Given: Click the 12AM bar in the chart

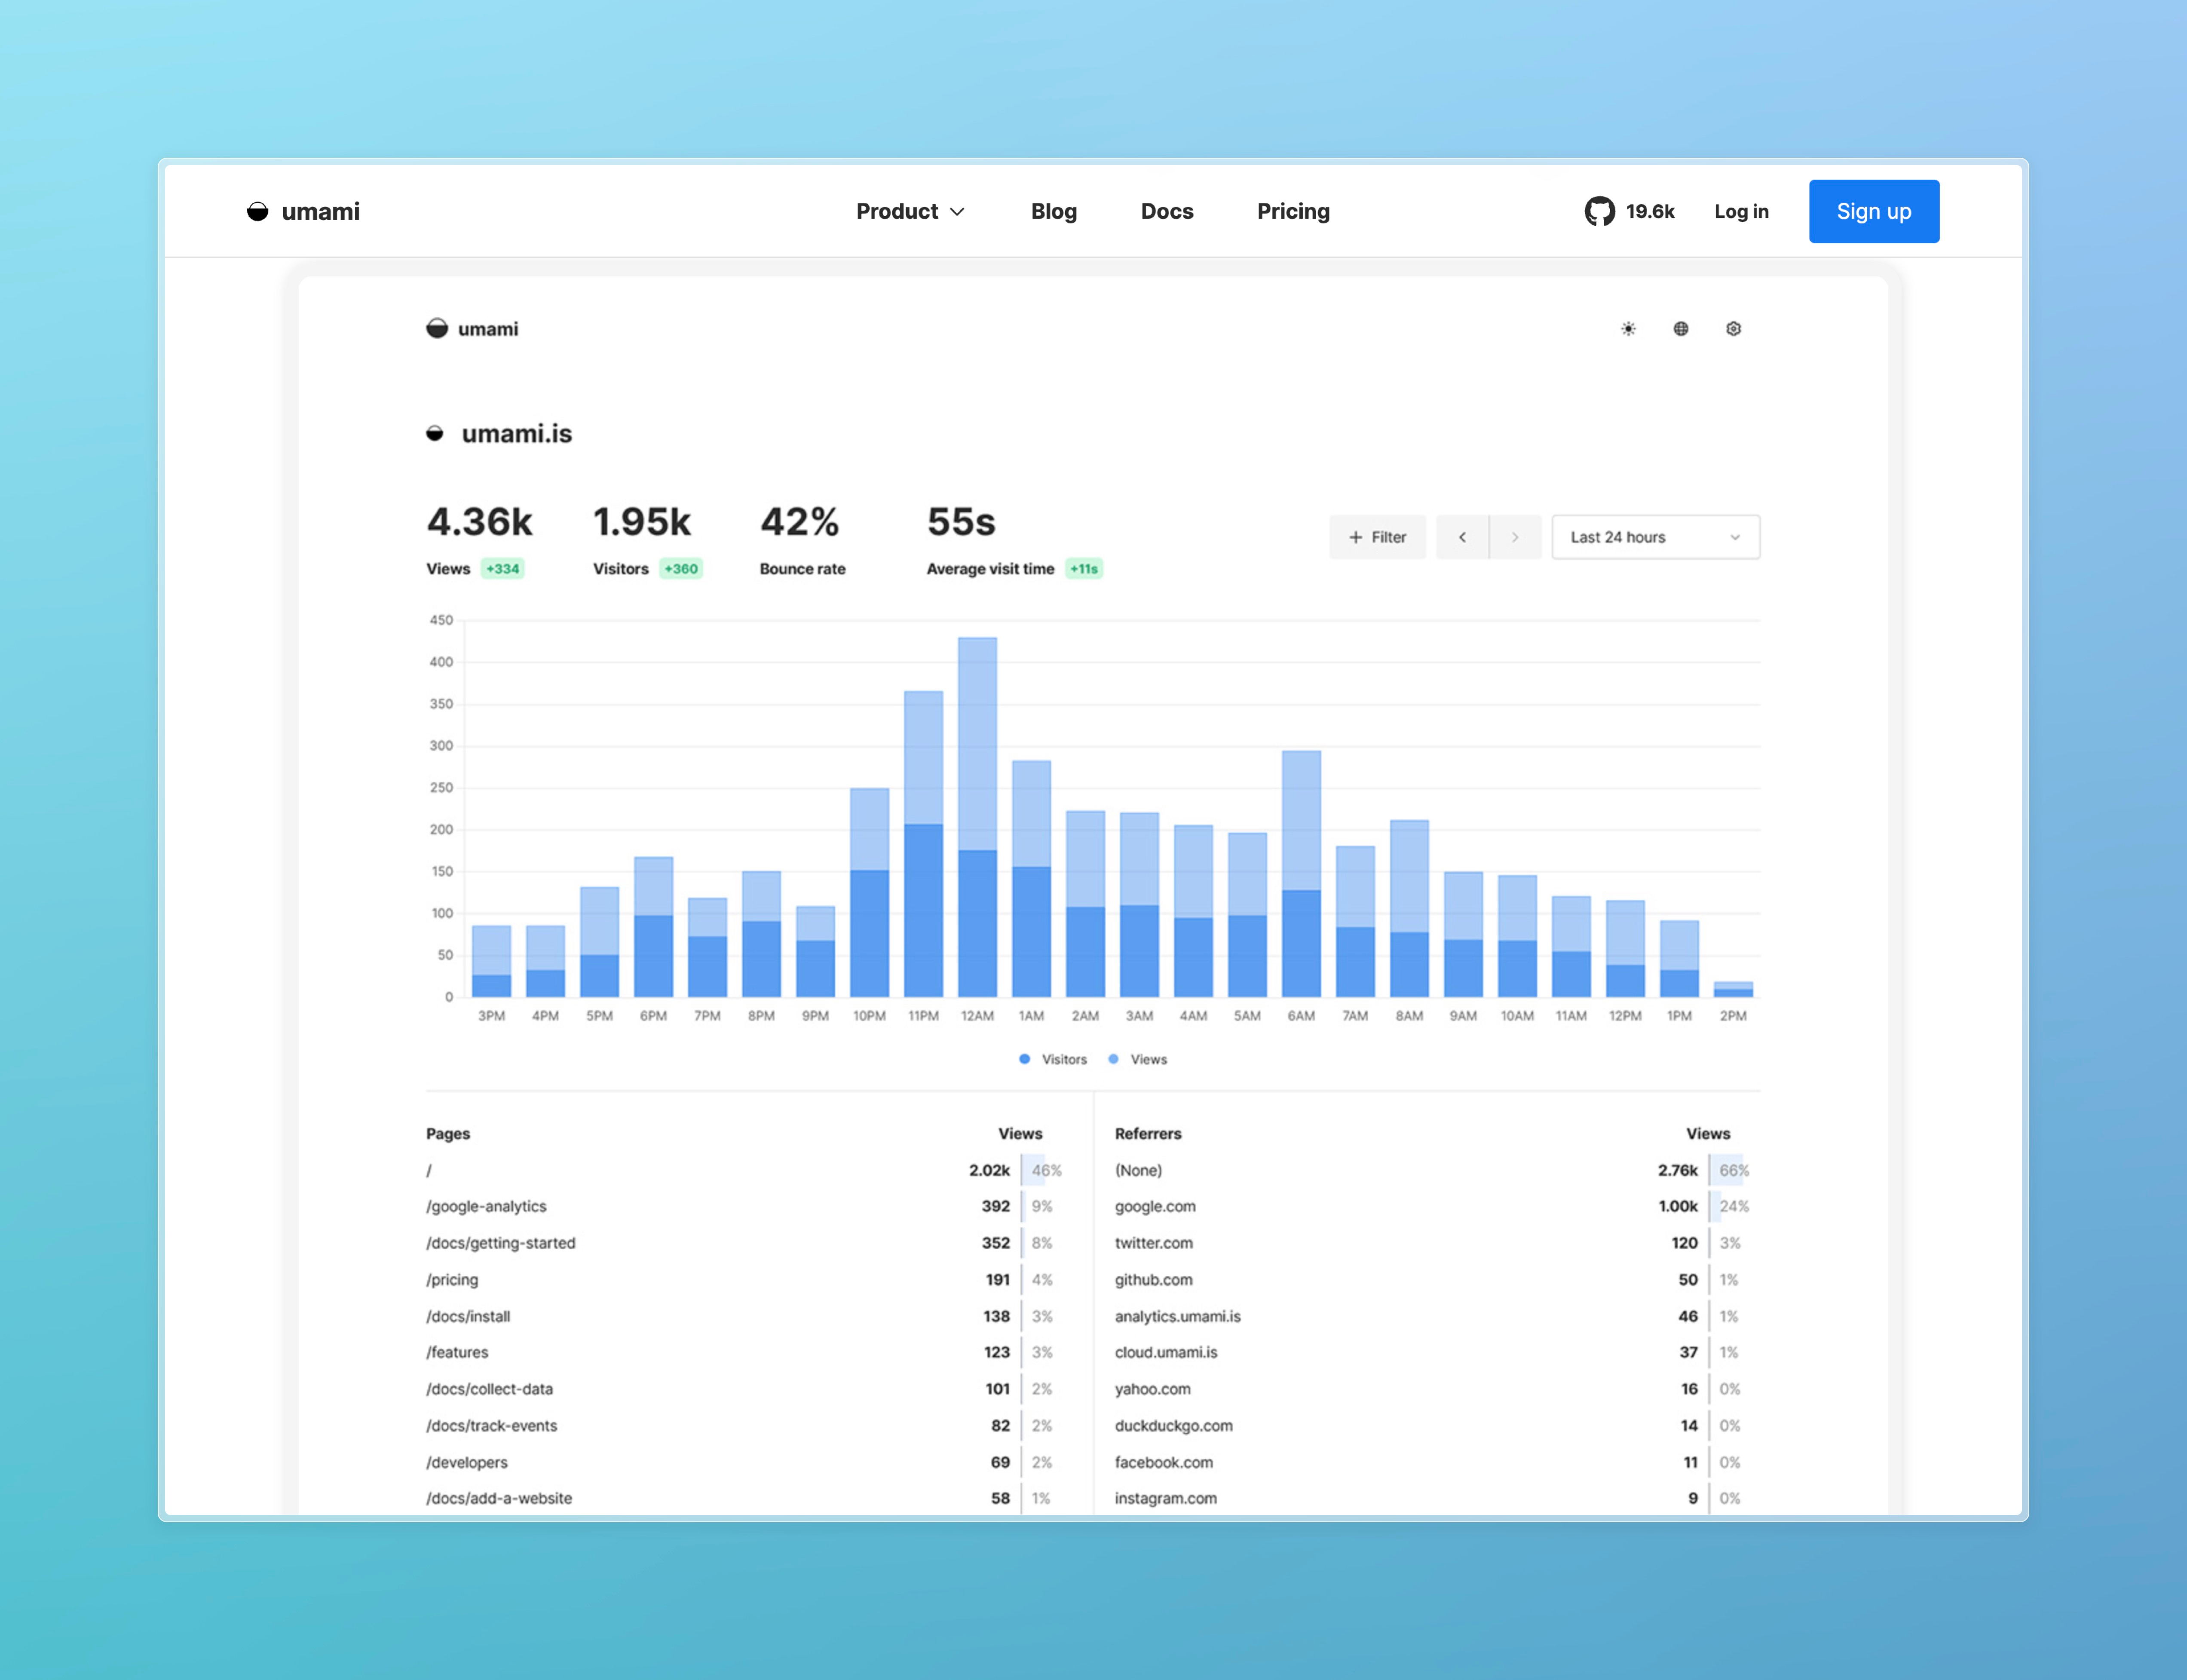Looking at the screenshot, I should pyautogui.click(x=977, y=817).
